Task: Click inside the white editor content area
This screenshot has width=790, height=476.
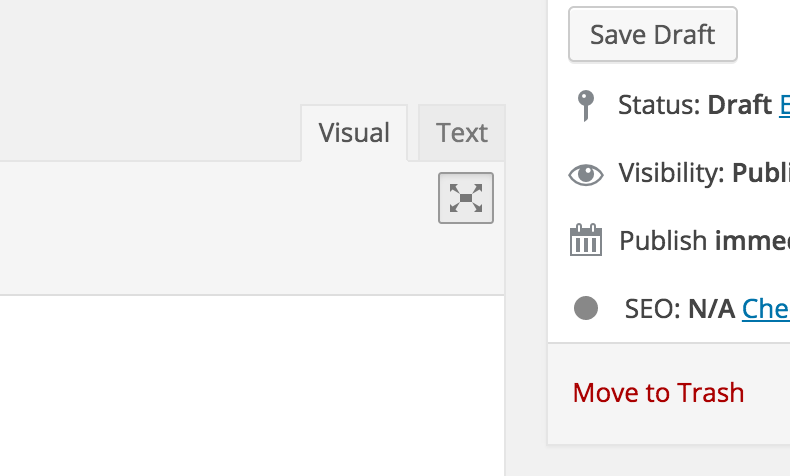Action: (252, 386)
